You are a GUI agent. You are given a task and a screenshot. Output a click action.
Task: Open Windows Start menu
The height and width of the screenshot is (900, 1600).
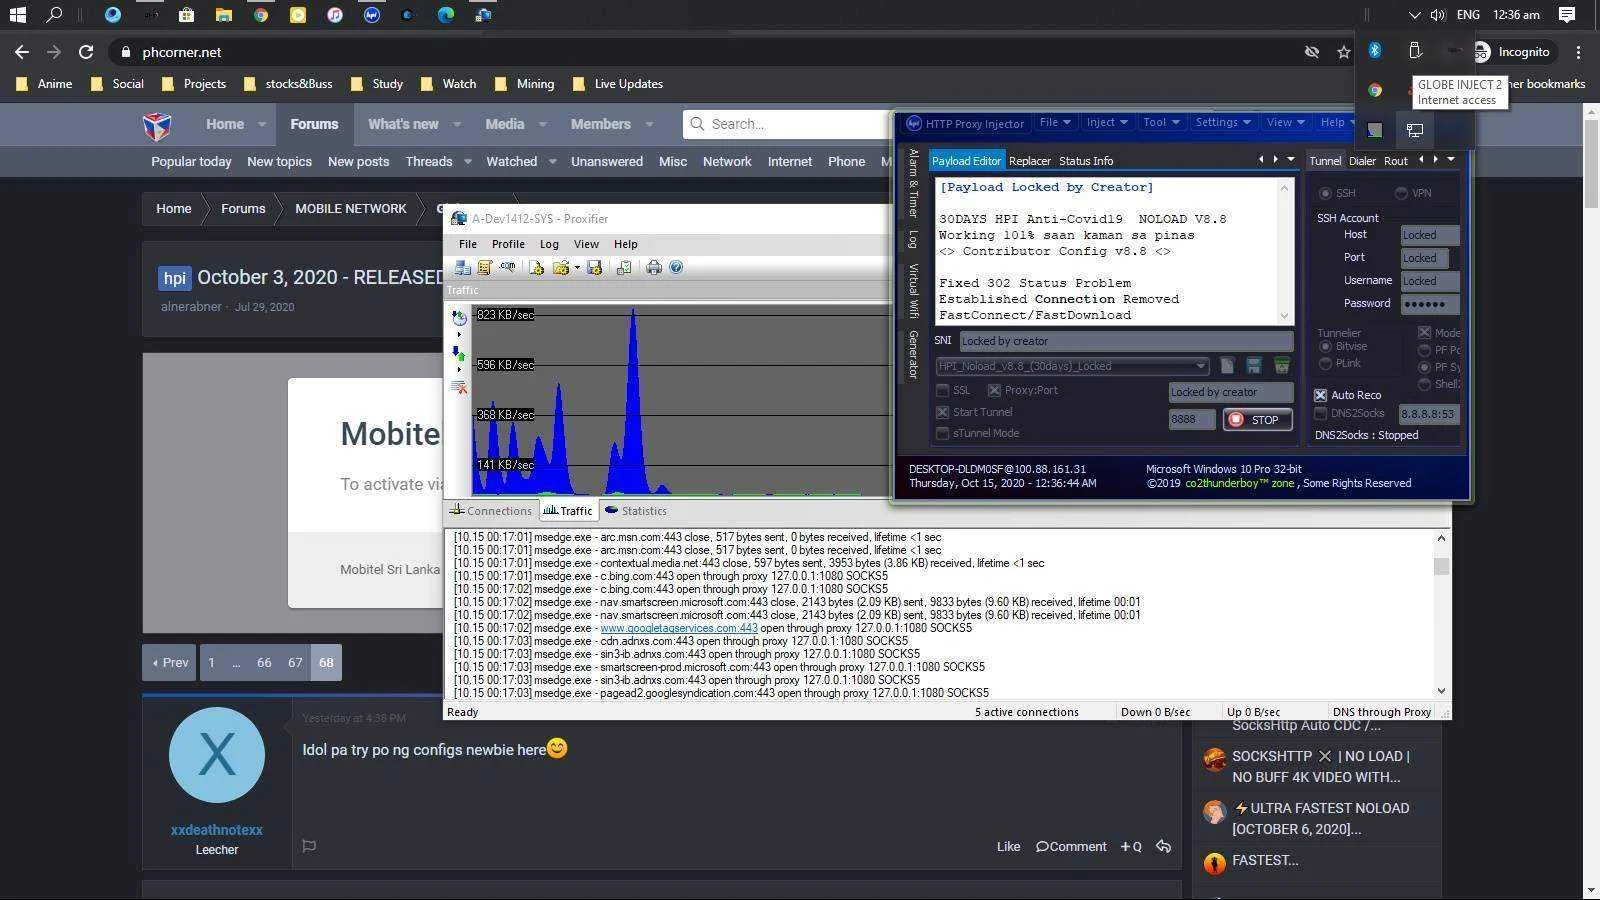pyautogui.click(x=17, y=15)
